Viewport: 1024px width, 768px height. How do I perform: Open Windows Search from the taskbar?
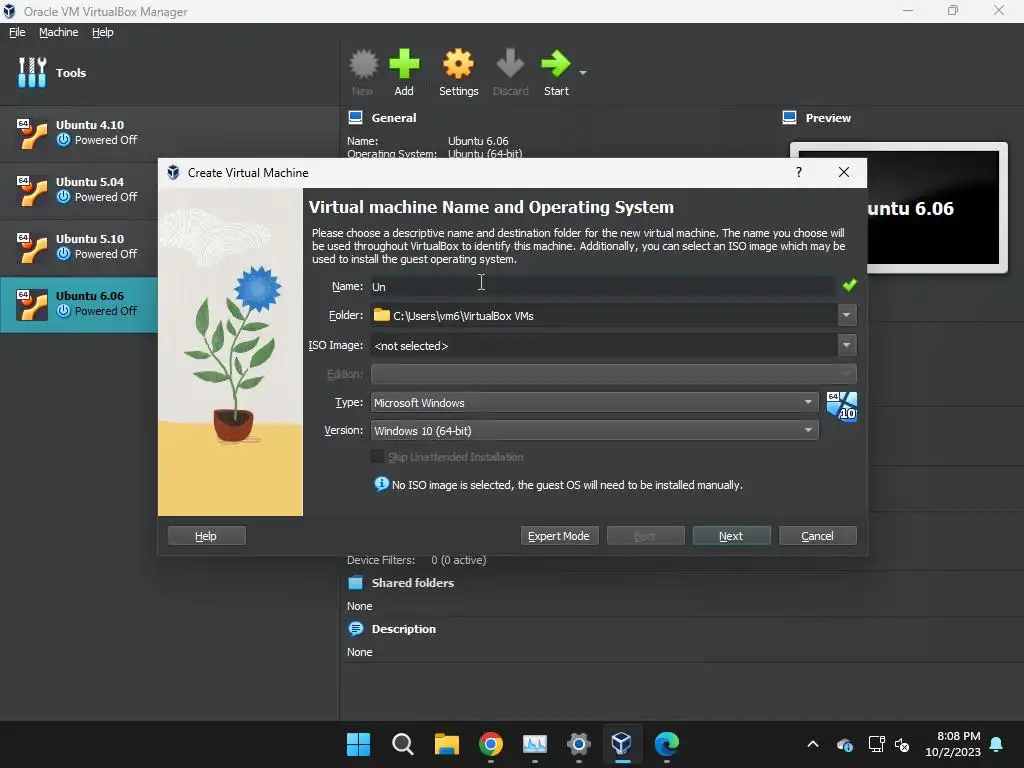pos(402,744)
